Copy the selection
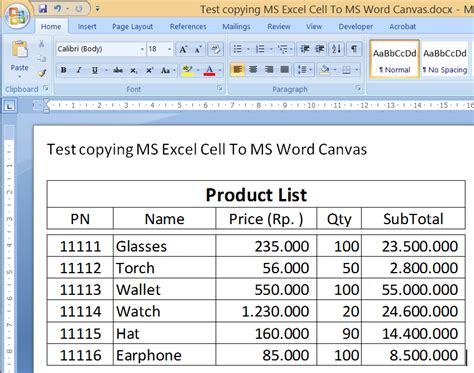Screen dimensions: 474x373 (x=41, y=59)
